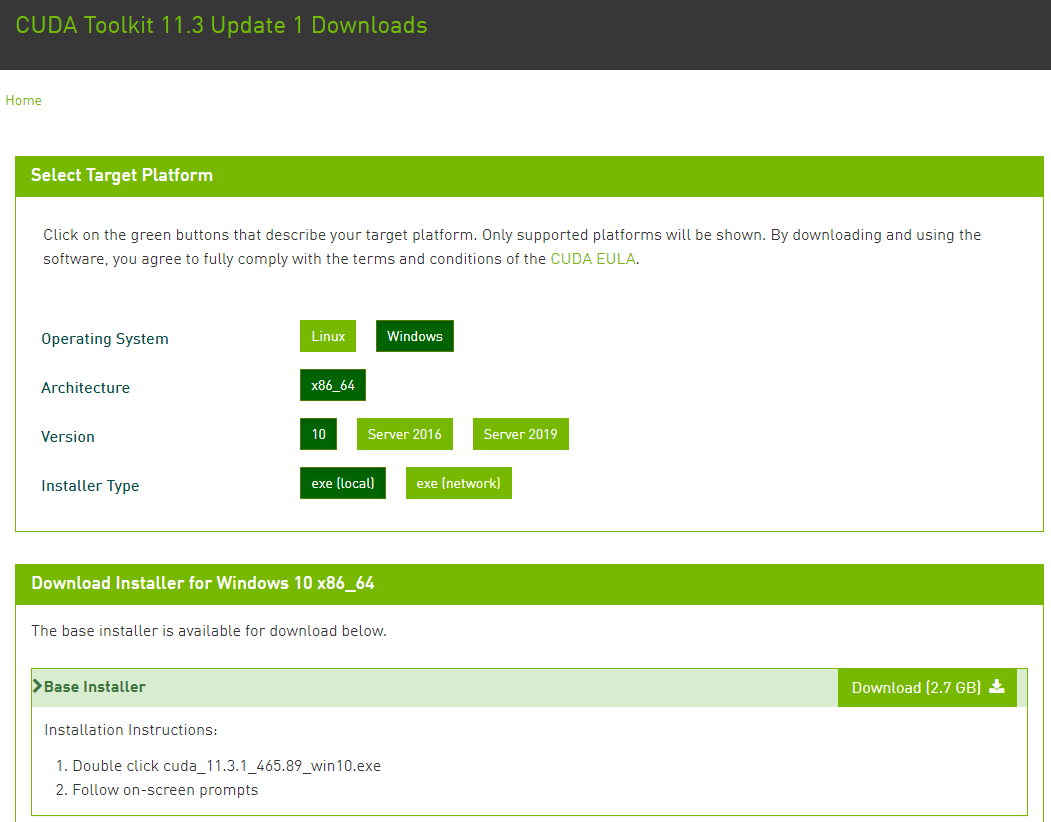Screen dimensions: 1051x822
Task: Click the Download Installer for Windows 10 x86_64 header
Action: tap(530, 584)
